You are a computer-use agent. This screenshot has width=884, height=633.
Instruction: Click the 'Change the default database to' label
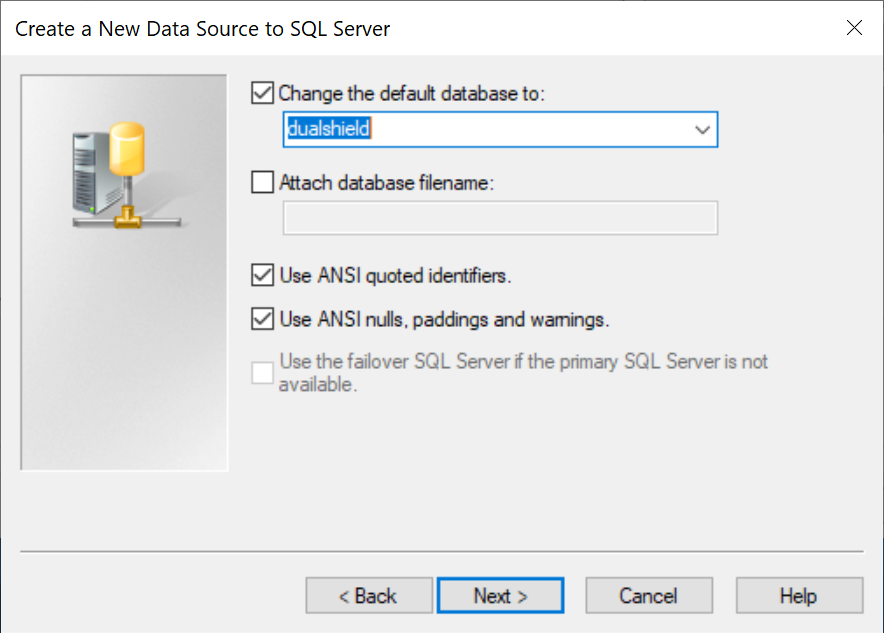point(411,94)
